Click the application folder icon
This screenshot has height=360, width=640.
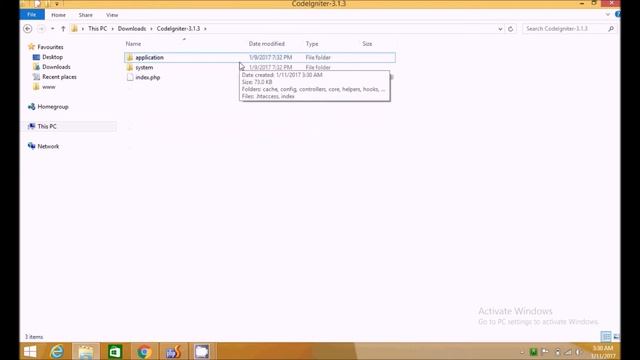click(x=130, y=57)
